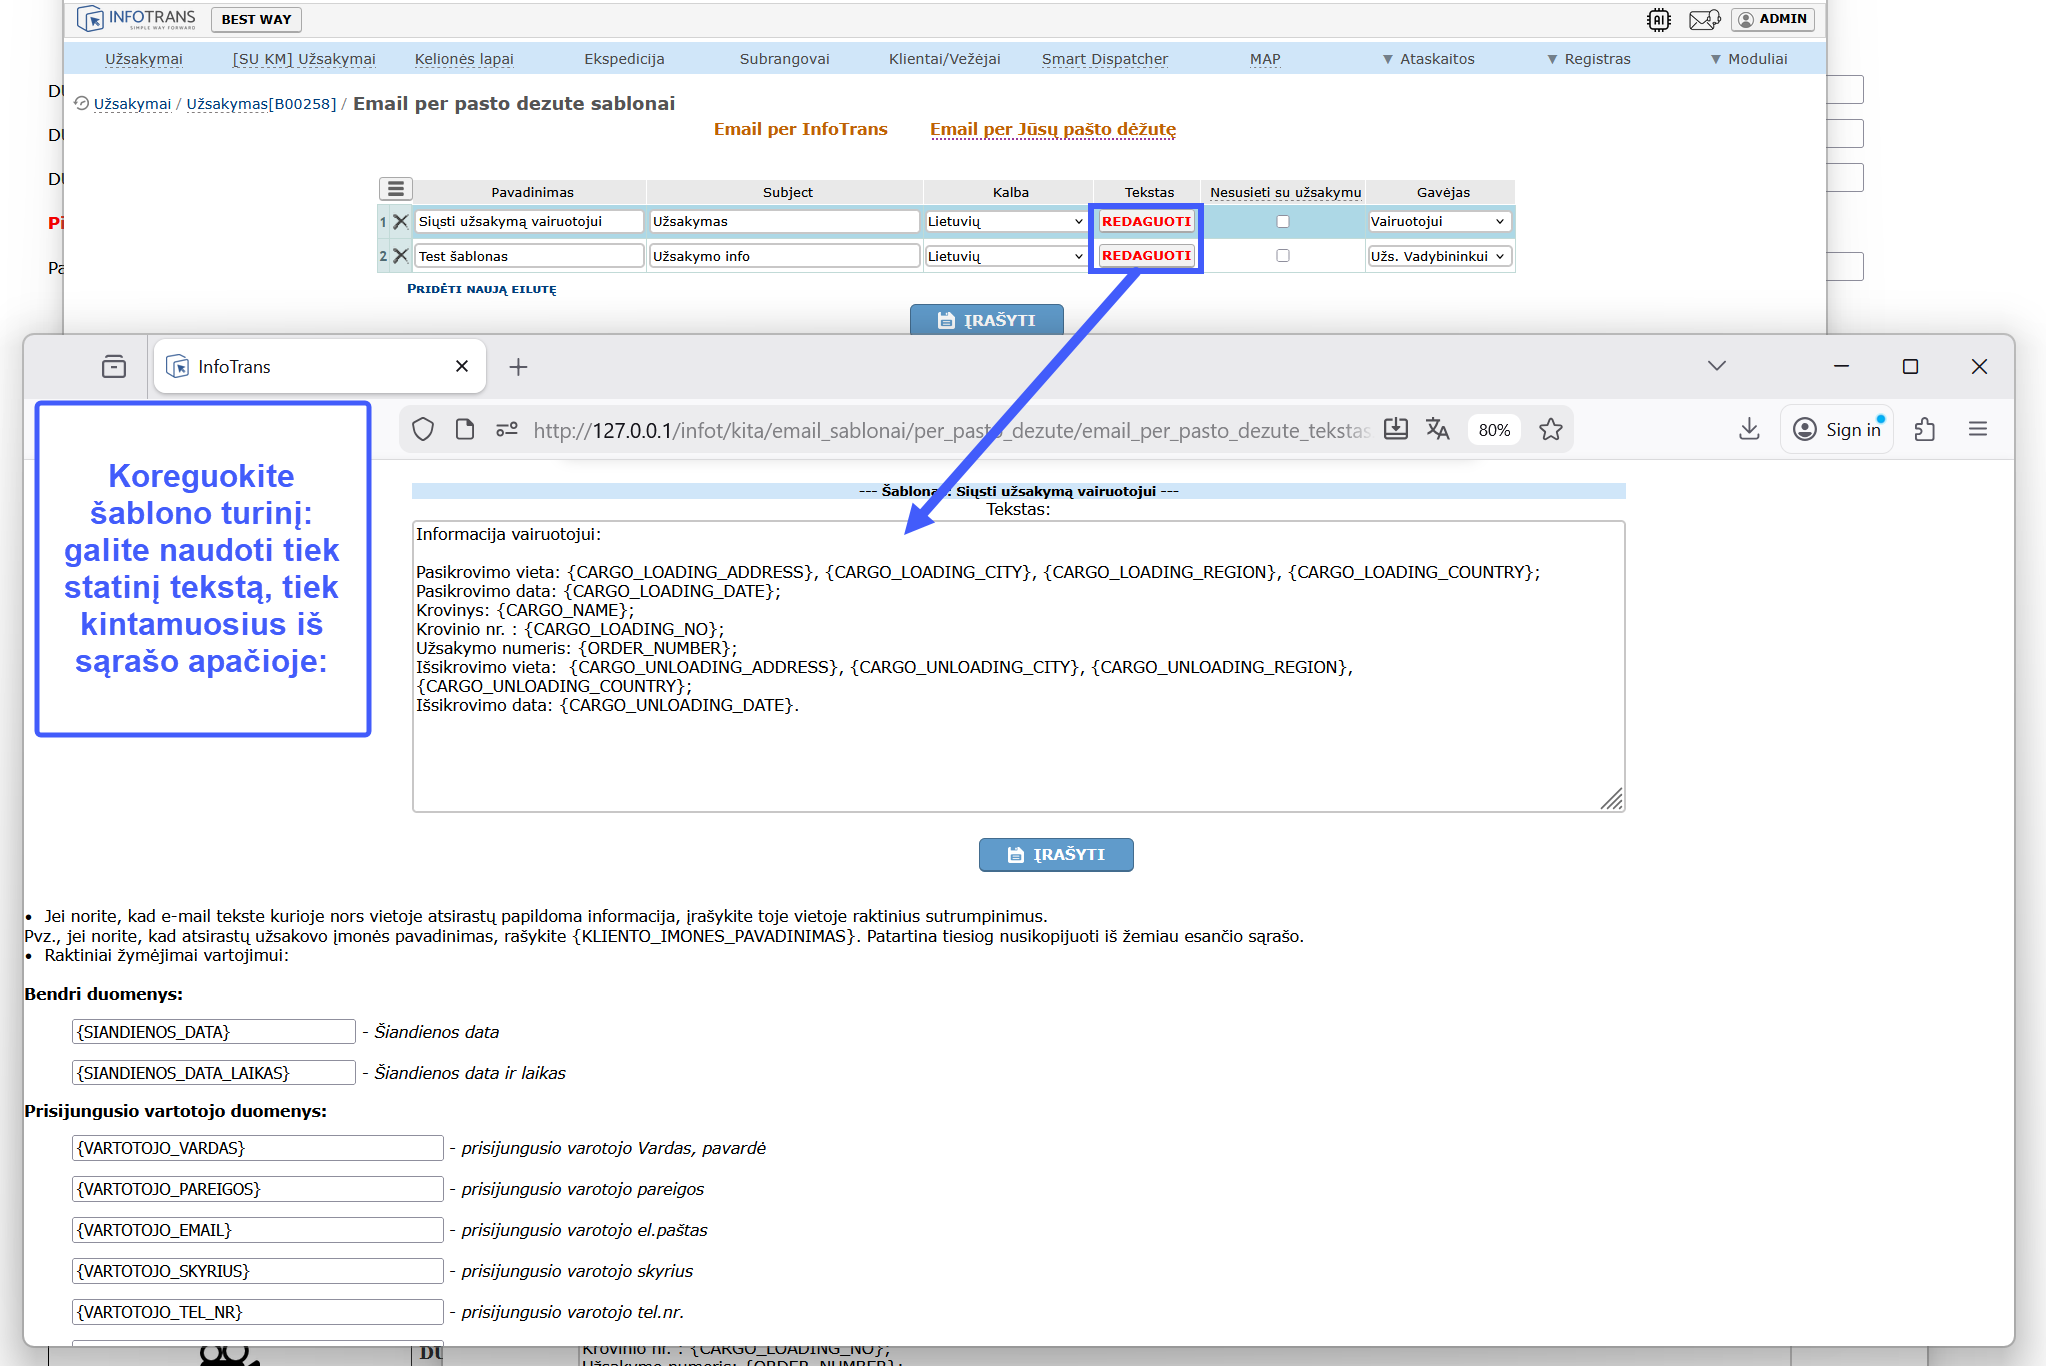The height and width of the screenshot is (1366, 2046).
Task: Open the table menu hamburger icon
Action: (x=396, y=189)
